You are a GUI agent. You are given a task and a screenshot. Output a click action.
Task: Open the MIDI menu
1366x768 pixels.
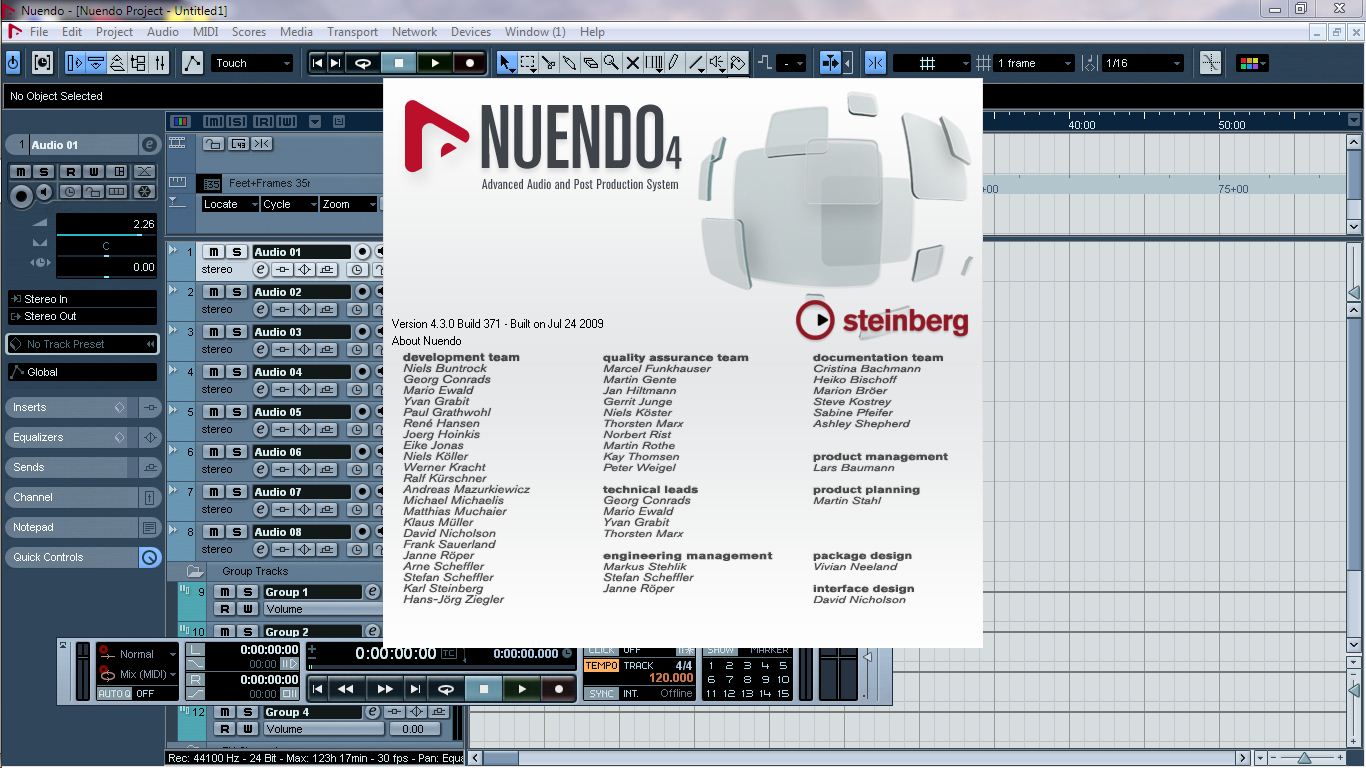205,31
